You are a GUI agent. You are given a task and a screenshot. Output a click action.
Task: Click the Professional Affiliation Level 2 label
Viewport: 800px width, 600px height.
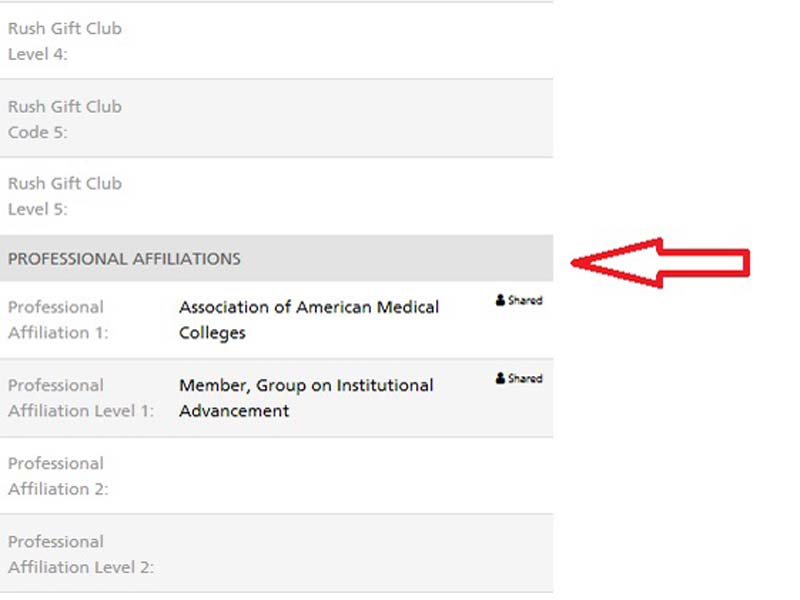click(x=80, y=554)
